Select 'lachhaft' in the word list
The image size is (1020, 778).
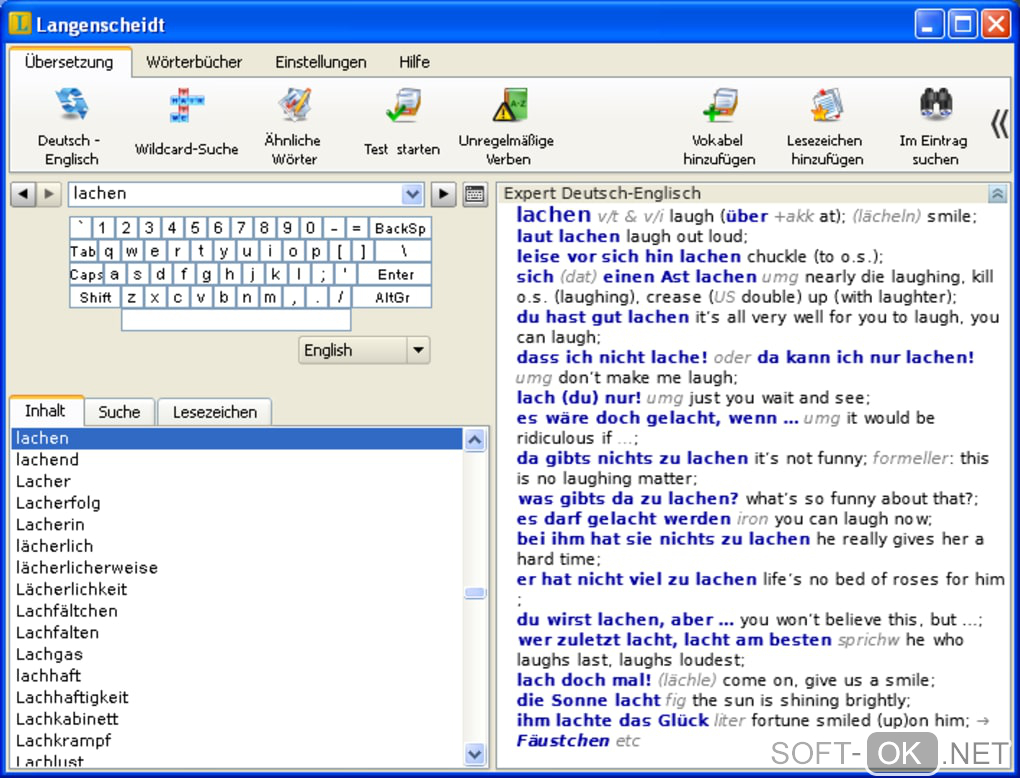click(237, 675)
